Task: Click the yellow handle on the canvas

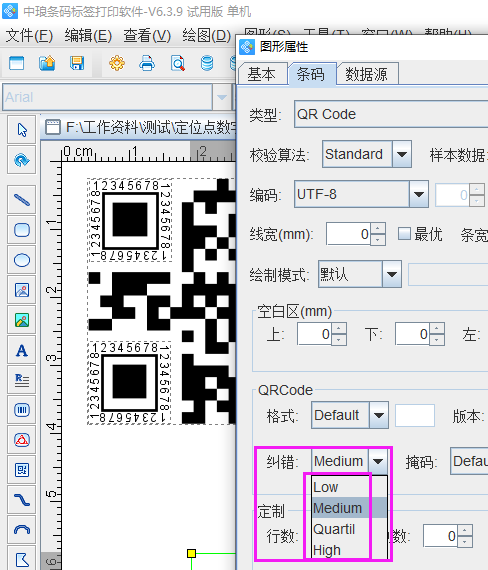Action: coord(191,553)
